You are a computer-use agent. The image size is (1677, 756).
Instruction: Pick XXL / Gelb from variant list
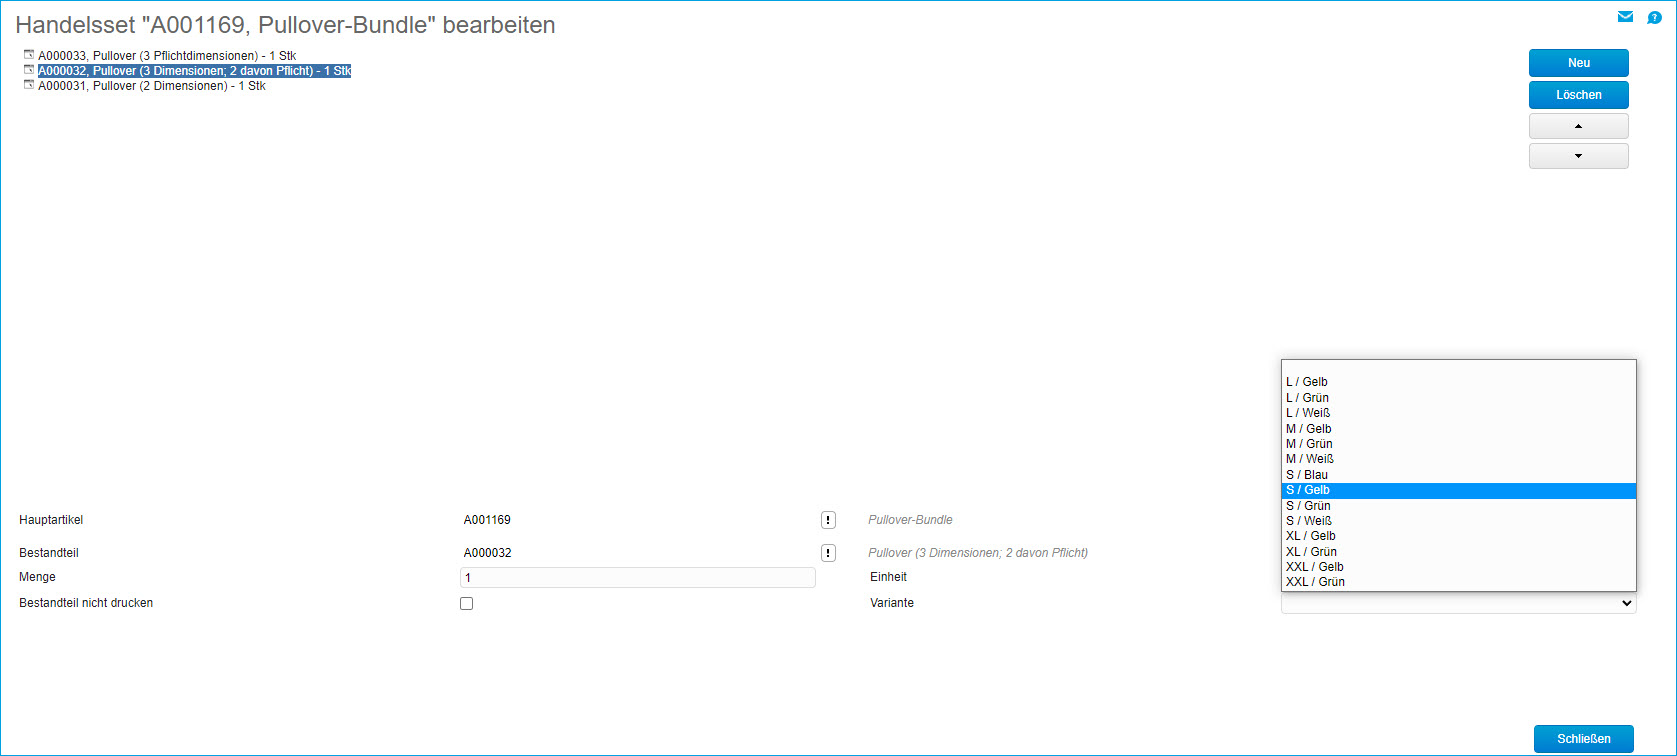[1458, 567]
